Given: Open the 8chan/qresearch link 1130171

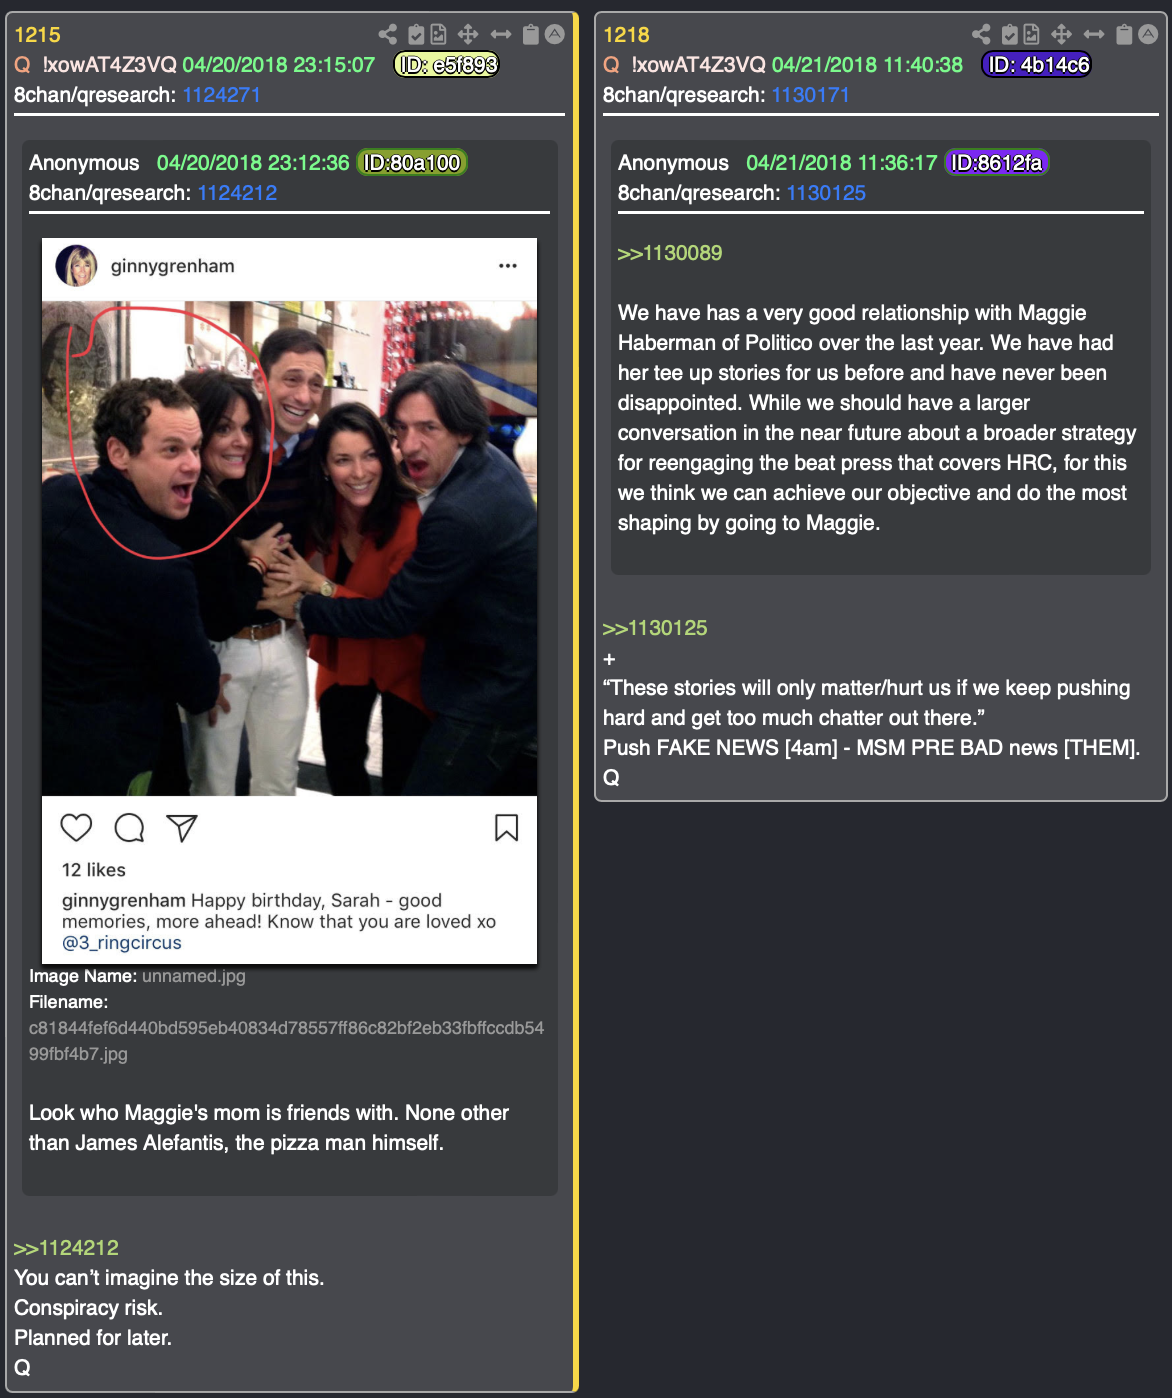Looking at the screenshot, I should pos(811,95).
